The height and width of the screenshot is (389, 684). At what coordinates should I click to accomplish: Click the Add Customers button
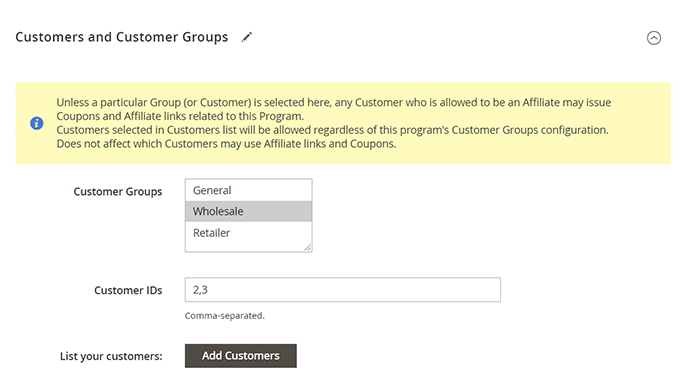(241, 356)
